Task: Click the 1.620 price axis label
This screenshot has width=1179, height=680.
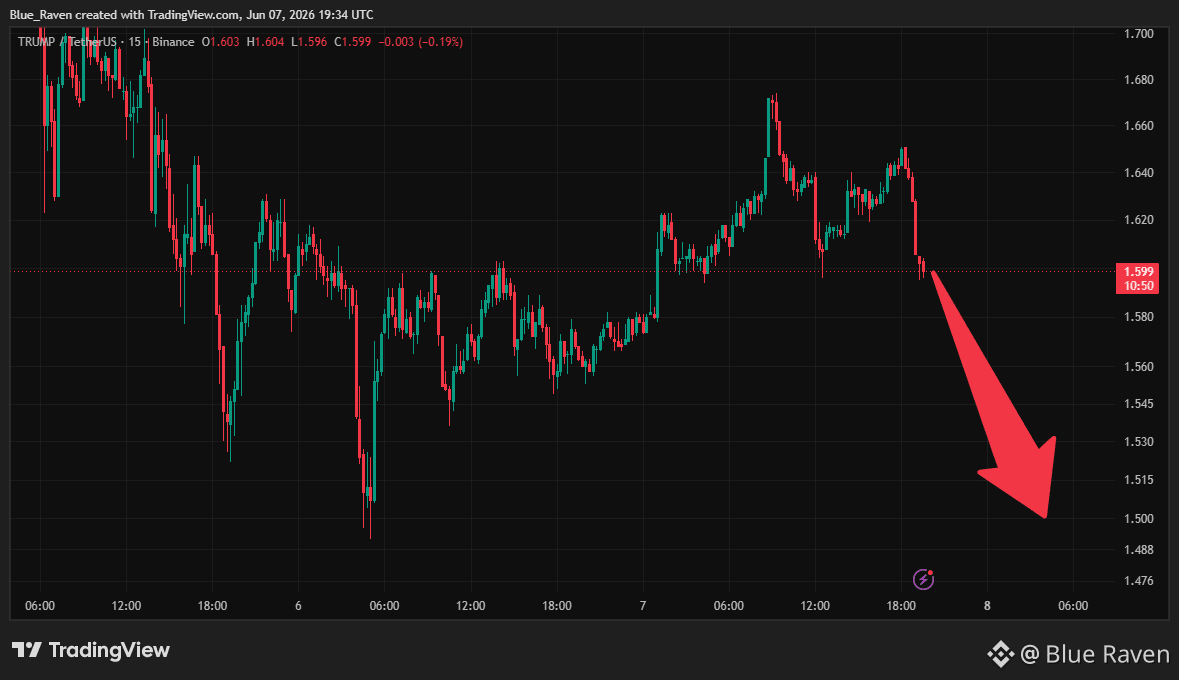Action: coord(1138,220)
